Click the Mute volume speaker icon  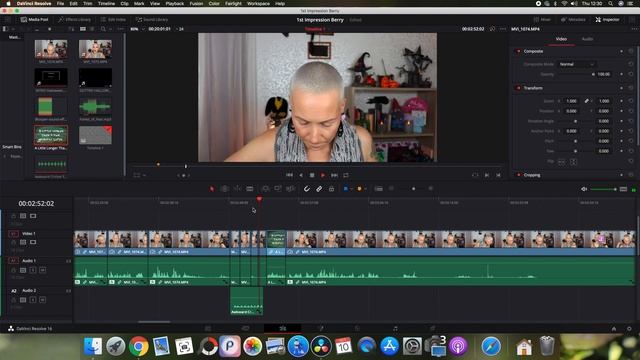coord(584,189)
